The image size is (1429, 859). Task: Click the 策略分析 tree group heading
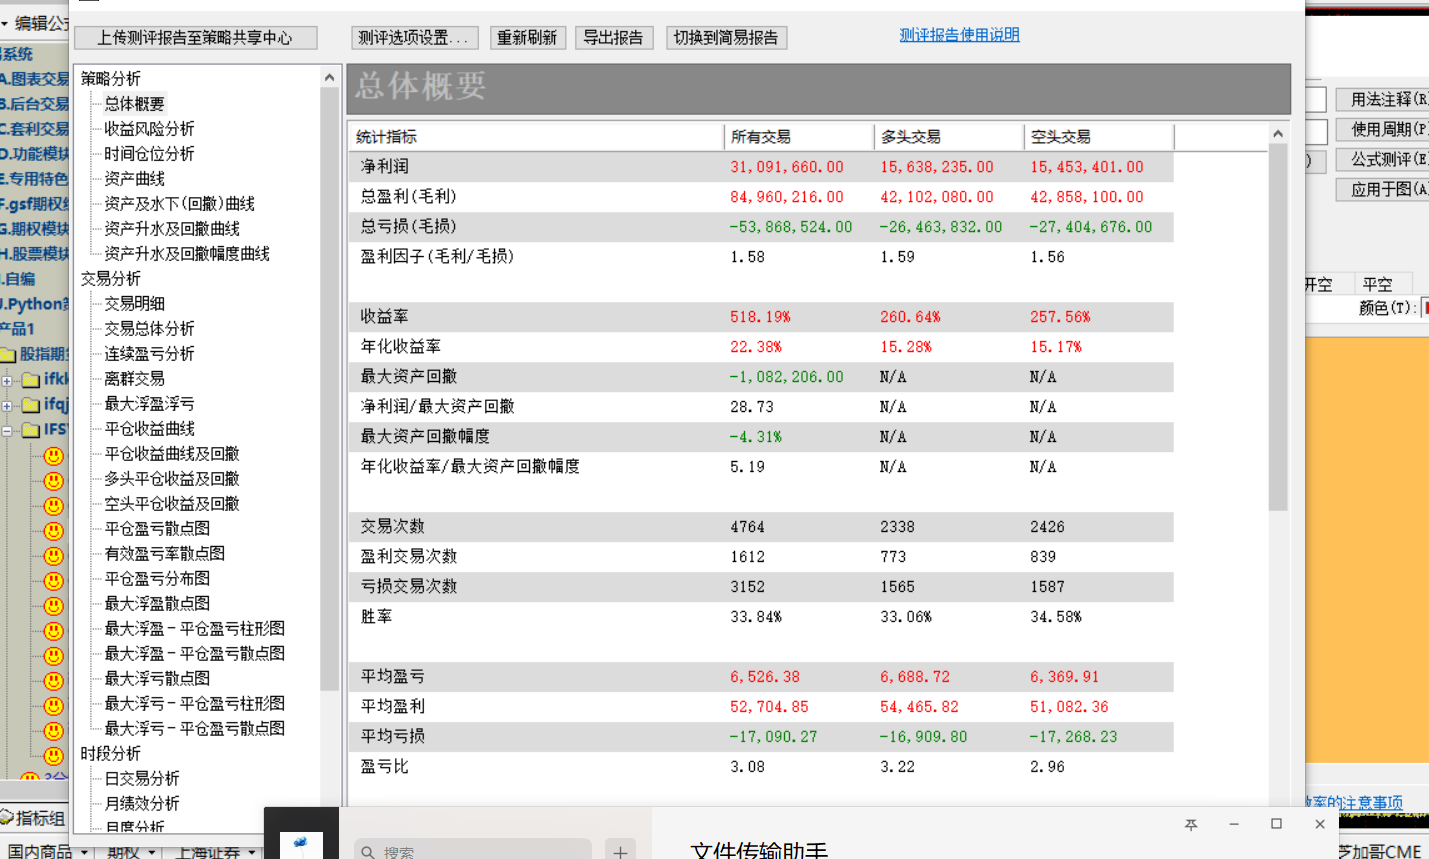pos(110,79)
